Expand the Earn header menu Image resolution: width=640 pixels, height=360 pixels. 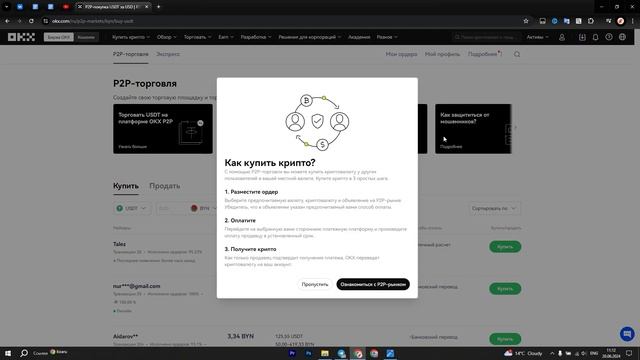coord(226,37)
